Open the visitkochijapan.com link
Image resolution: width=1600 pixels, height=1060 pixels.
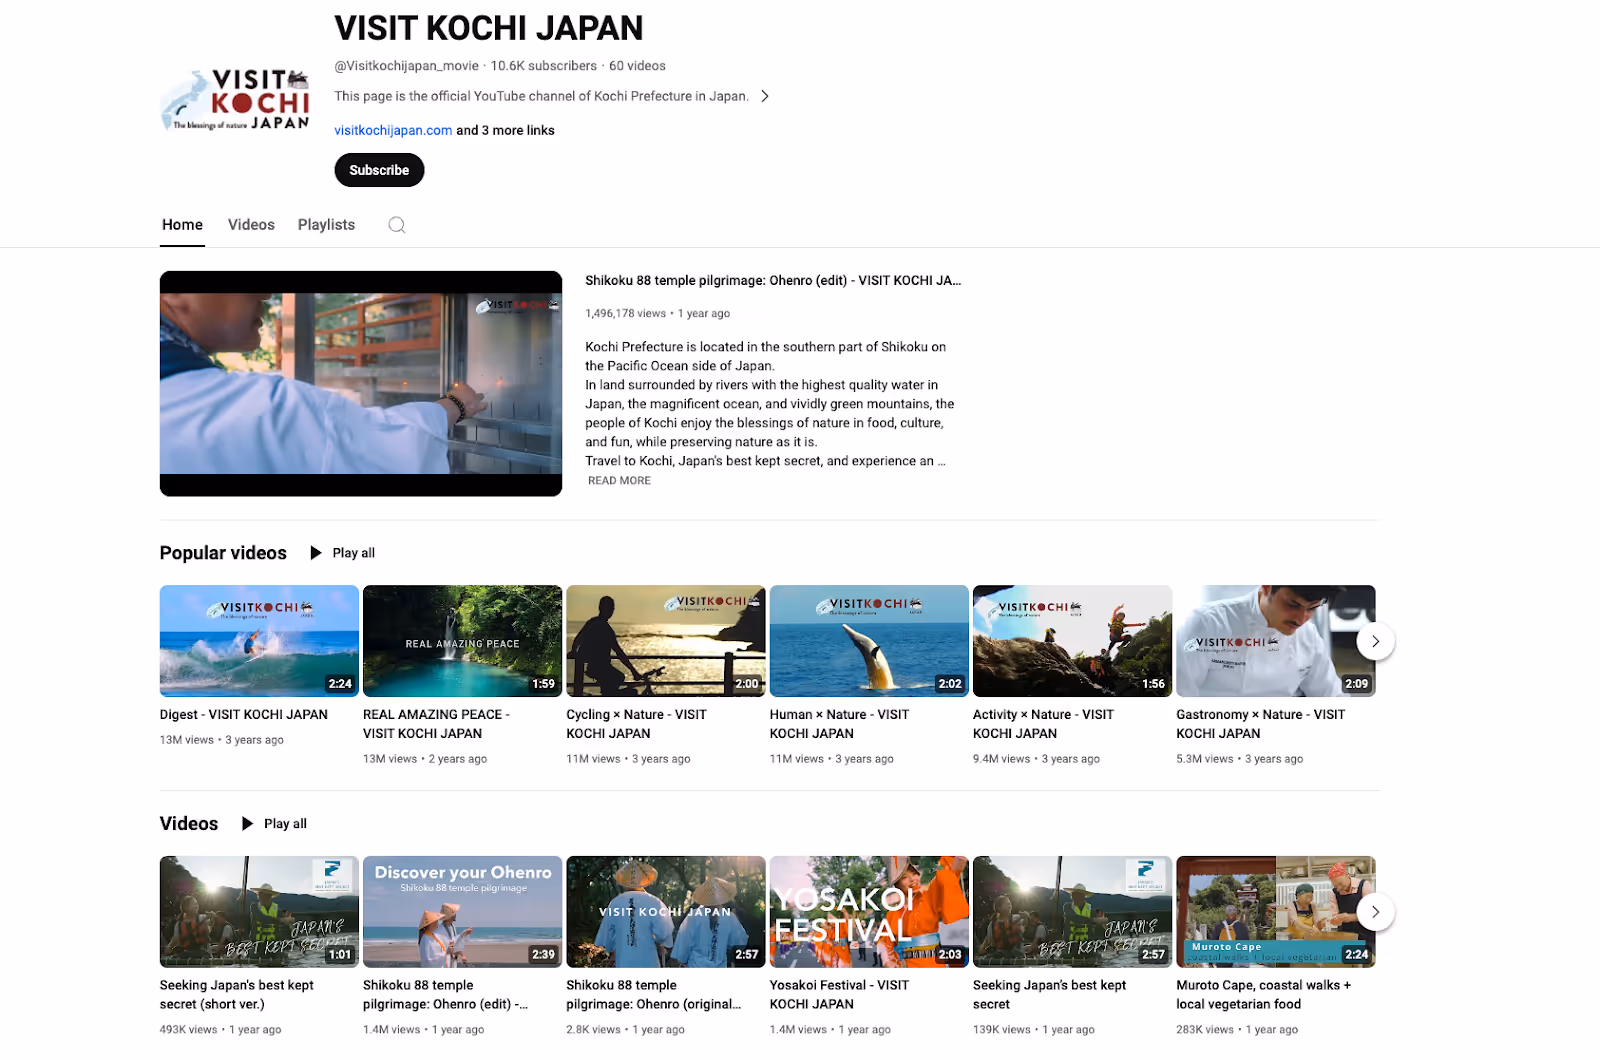coord(393,130)
